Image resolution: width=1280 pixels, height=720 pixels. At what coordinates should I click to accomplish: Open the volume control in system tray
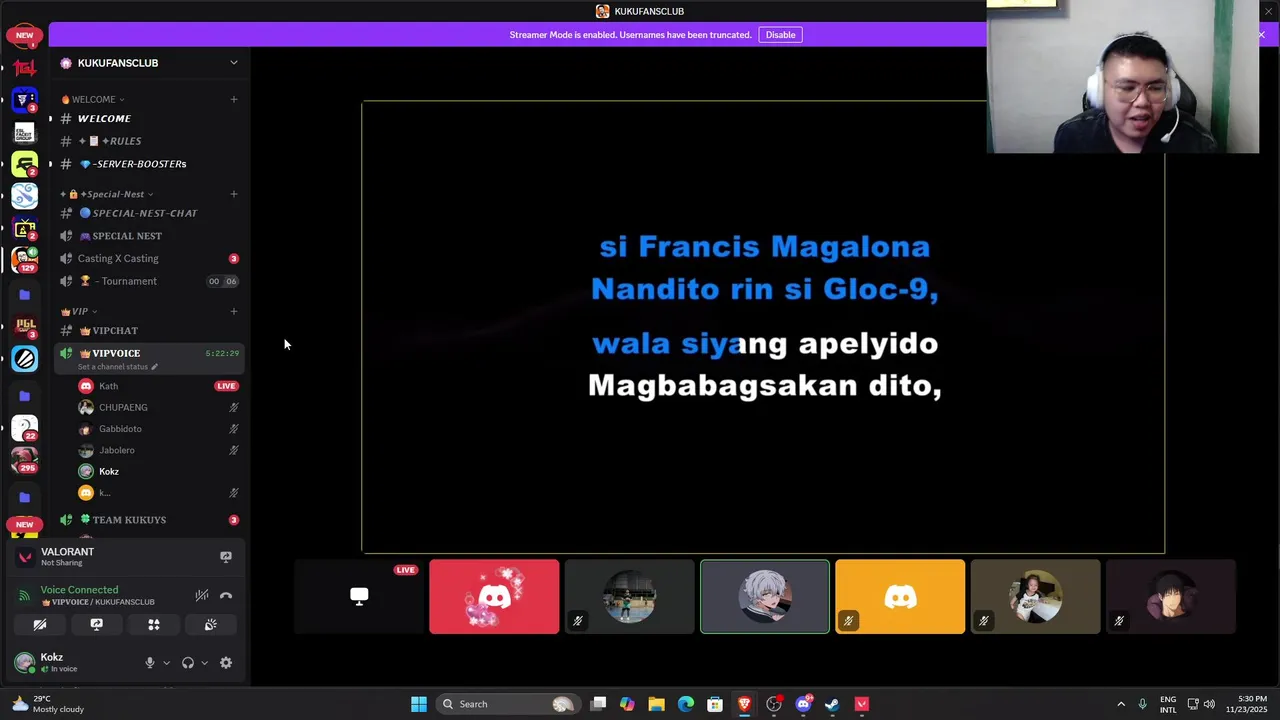click(1209, 704)
